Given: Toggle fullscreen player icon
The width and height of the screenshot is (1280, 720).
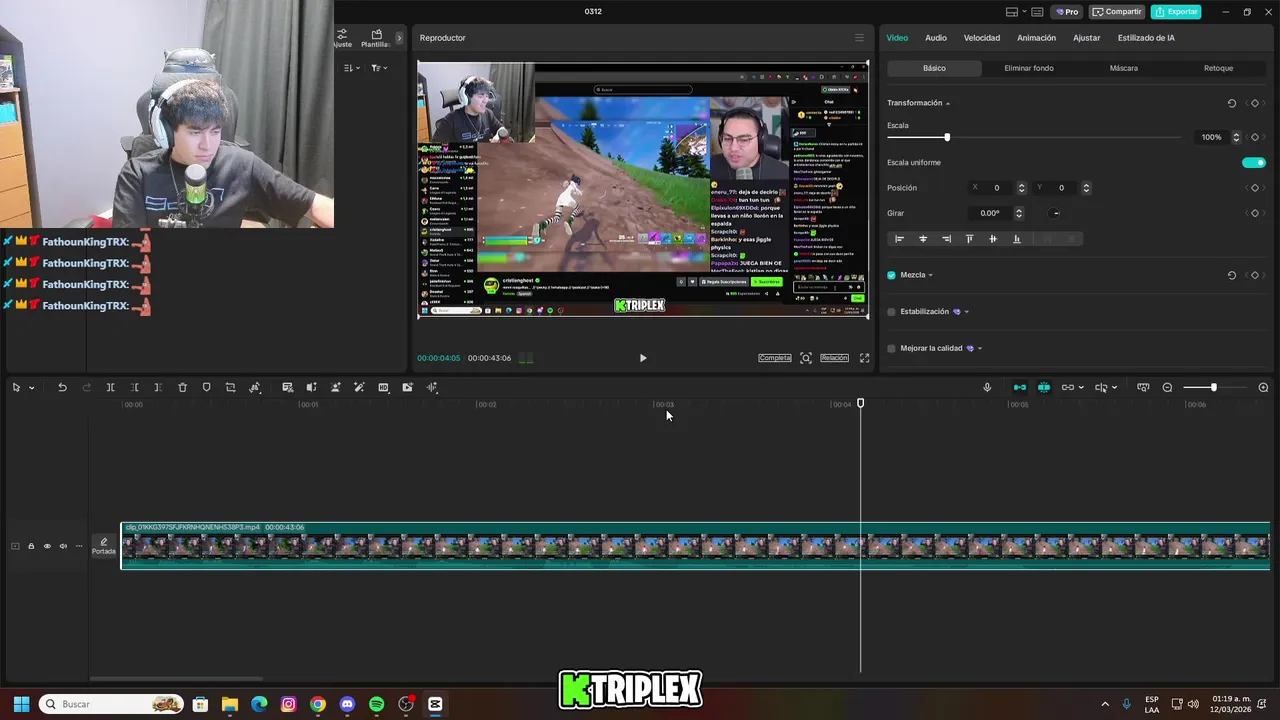Looking at the screenshot, I should 864,358.
